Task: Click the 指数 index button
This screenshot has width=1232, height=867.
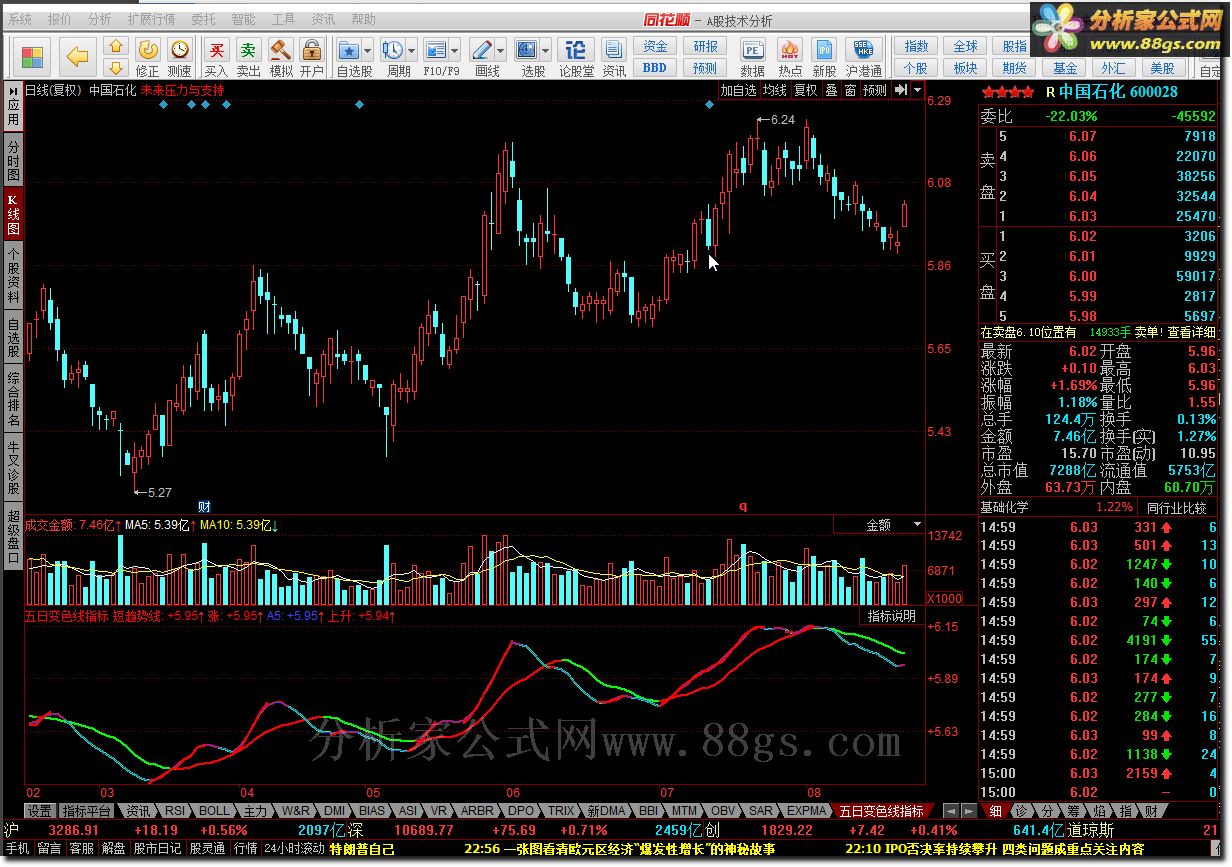Action: 916,47
